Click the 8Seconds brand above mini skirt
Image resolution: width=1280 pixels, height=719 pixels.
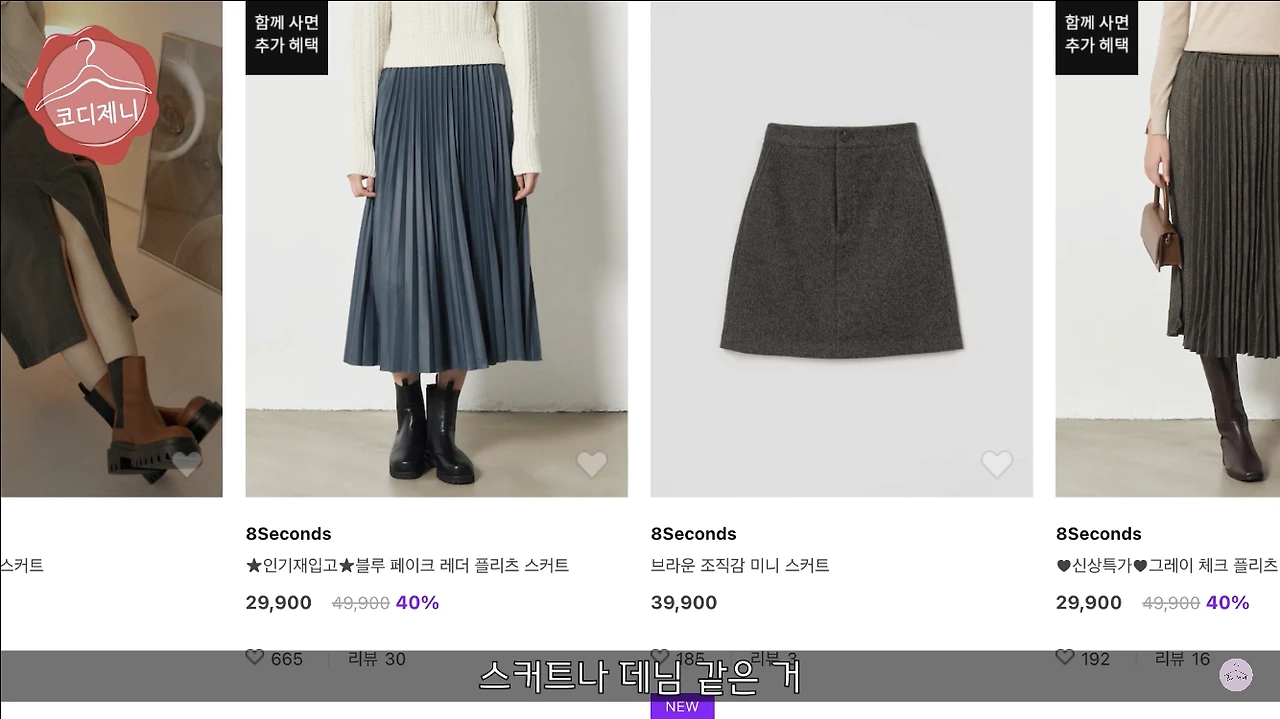[x=693, y=534]
